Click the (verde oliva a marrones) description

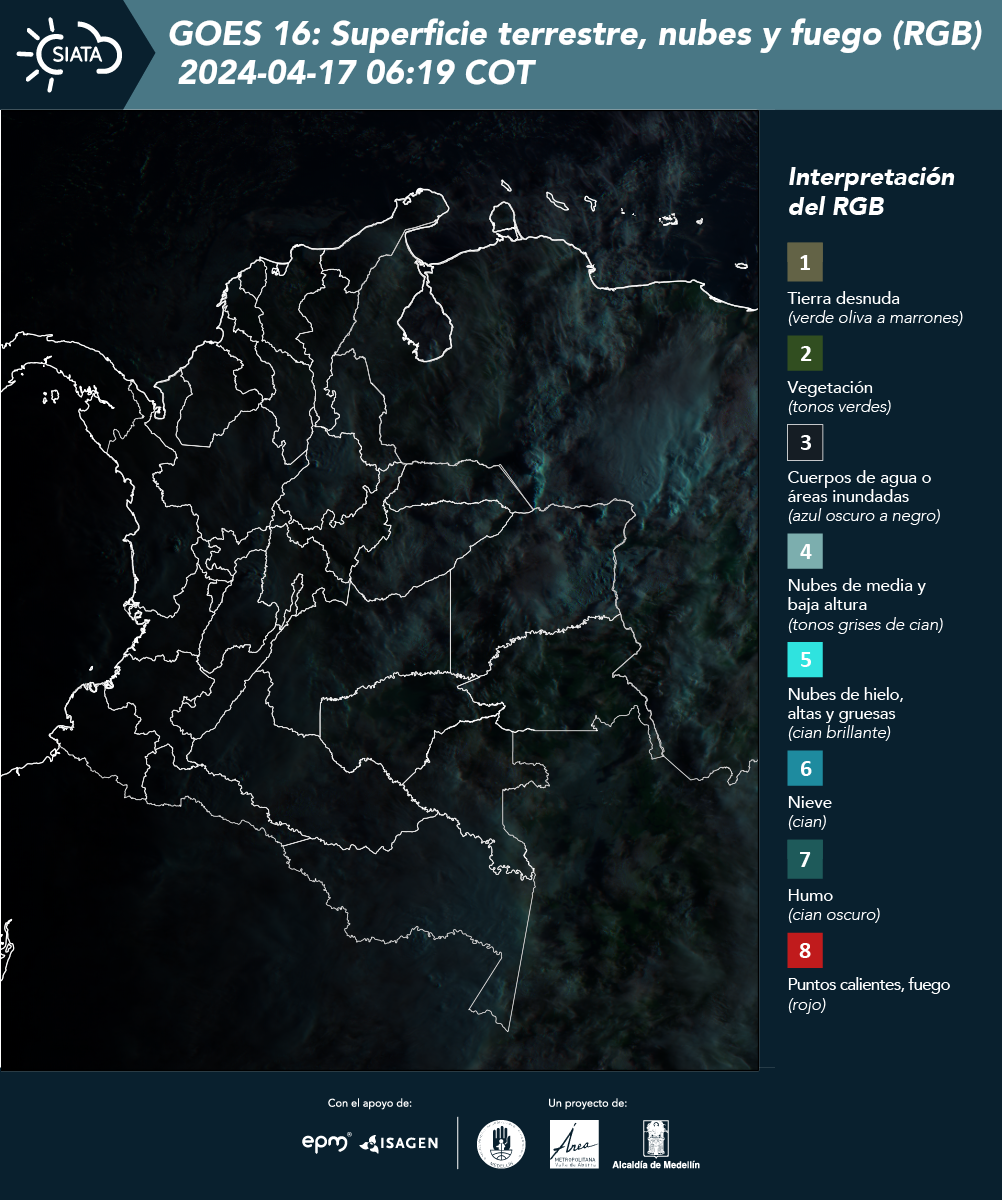tap(875, 318)
